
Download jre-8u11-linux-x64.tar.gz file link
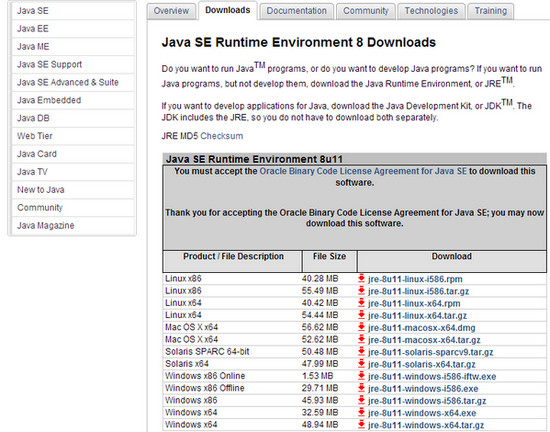coord(417,316)
